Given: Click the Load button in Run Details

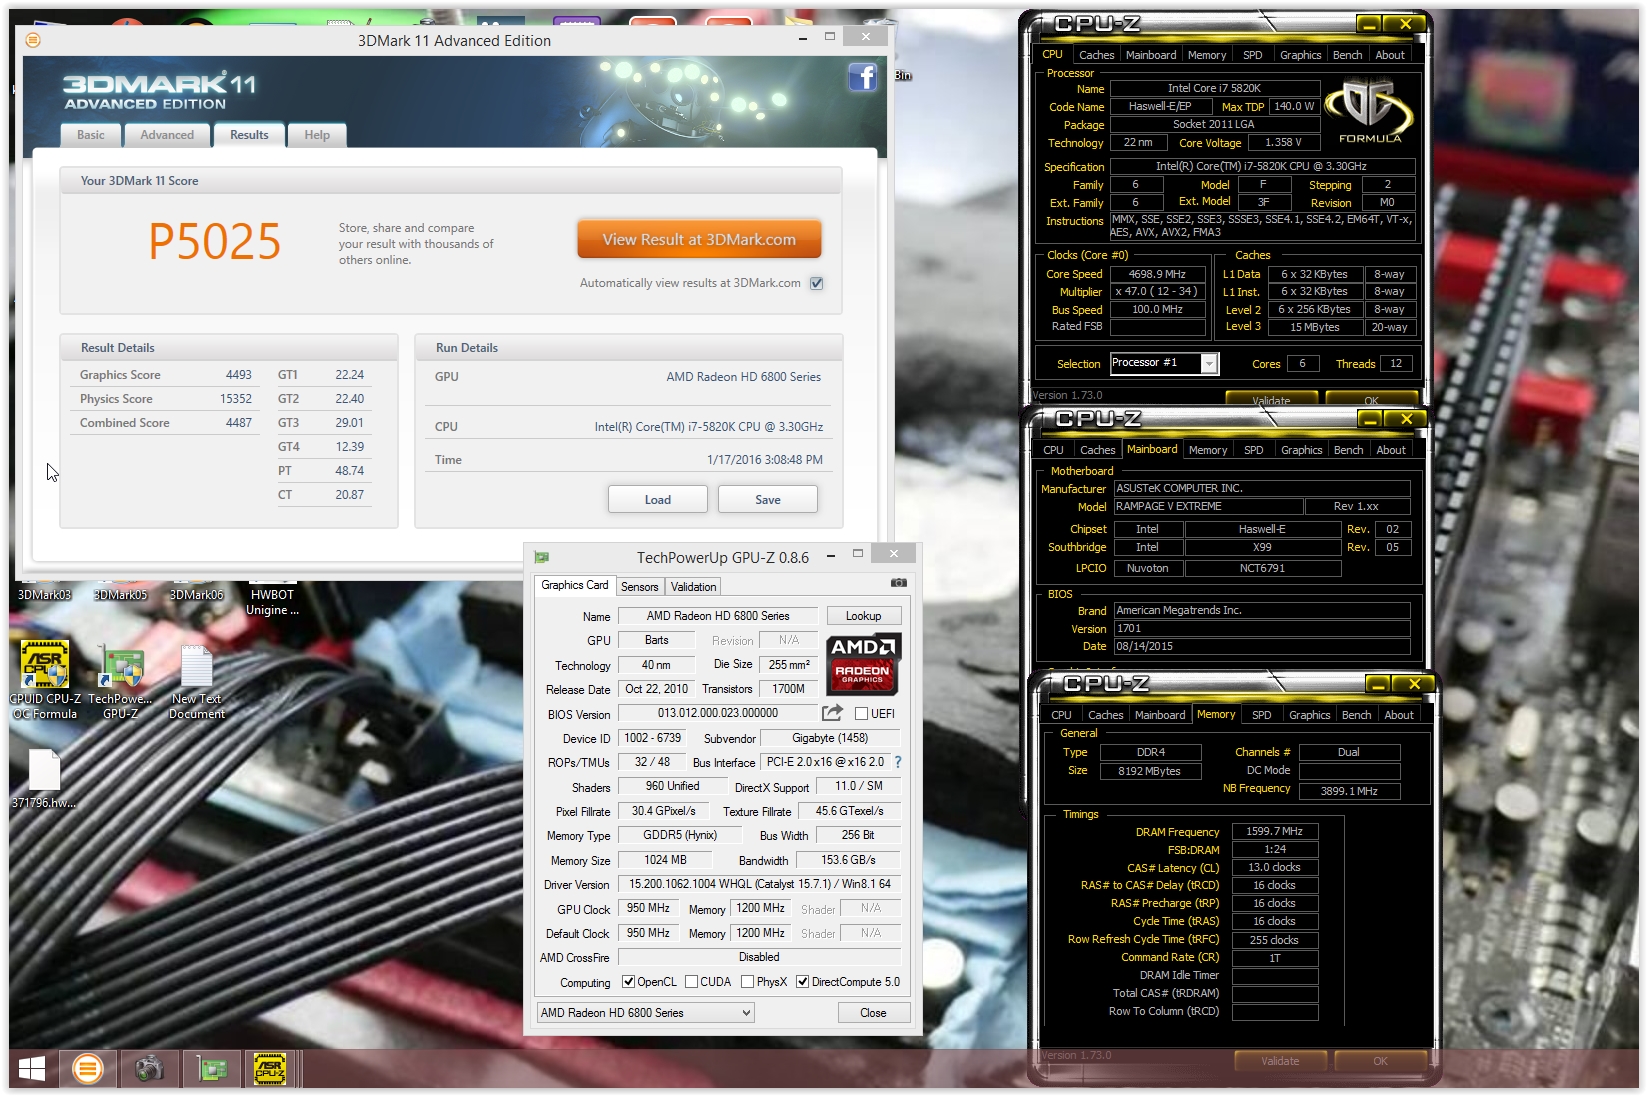Looking at the screenshot, I should pyautogui.click(x=658, y=499).
